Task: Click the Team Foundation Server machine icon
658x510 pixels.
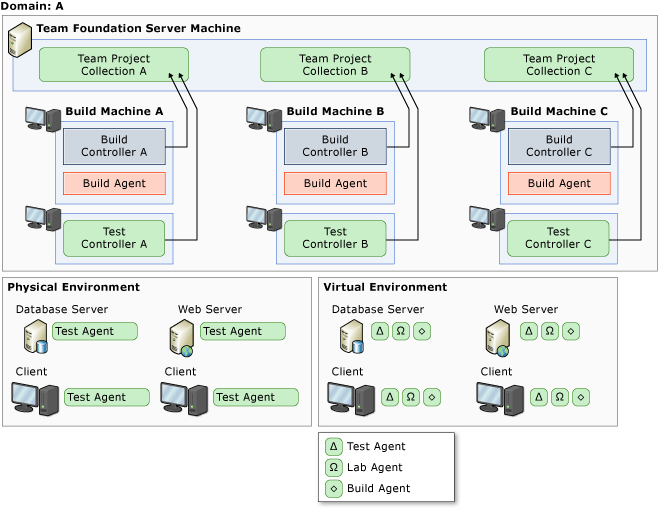Action: tap(20, 40)
